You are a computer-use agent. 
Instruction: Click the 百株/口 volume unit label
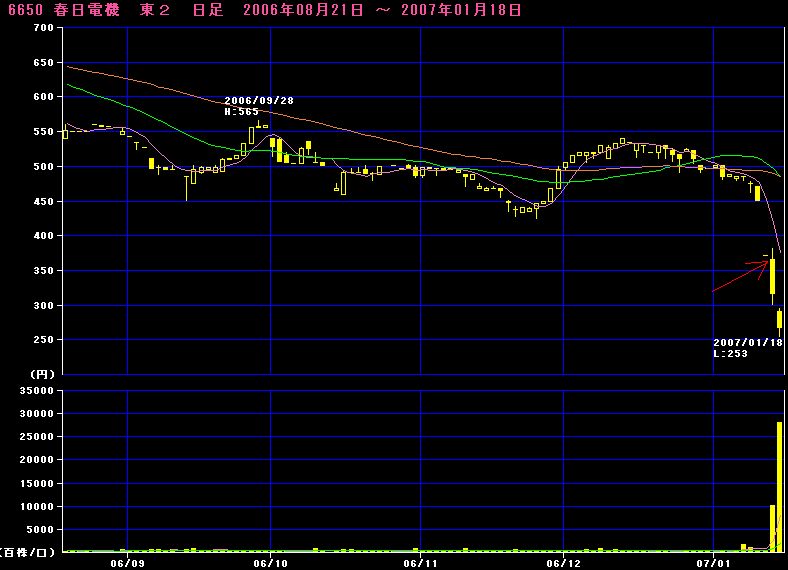26,552
